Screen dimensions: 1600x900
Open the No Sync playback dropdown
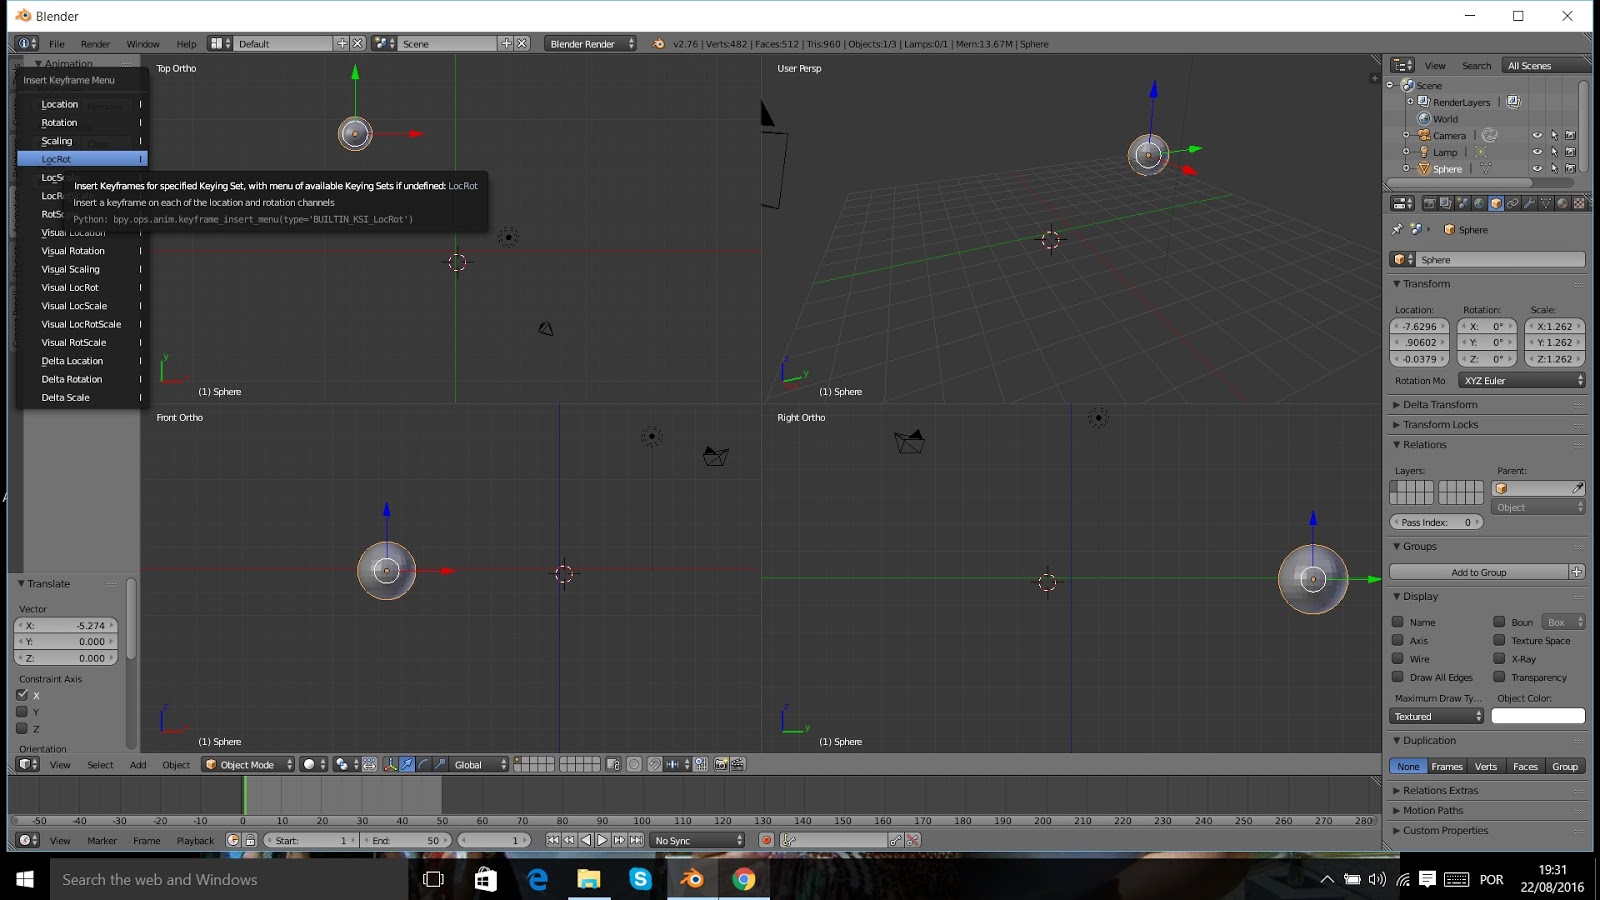coord(697,840)
